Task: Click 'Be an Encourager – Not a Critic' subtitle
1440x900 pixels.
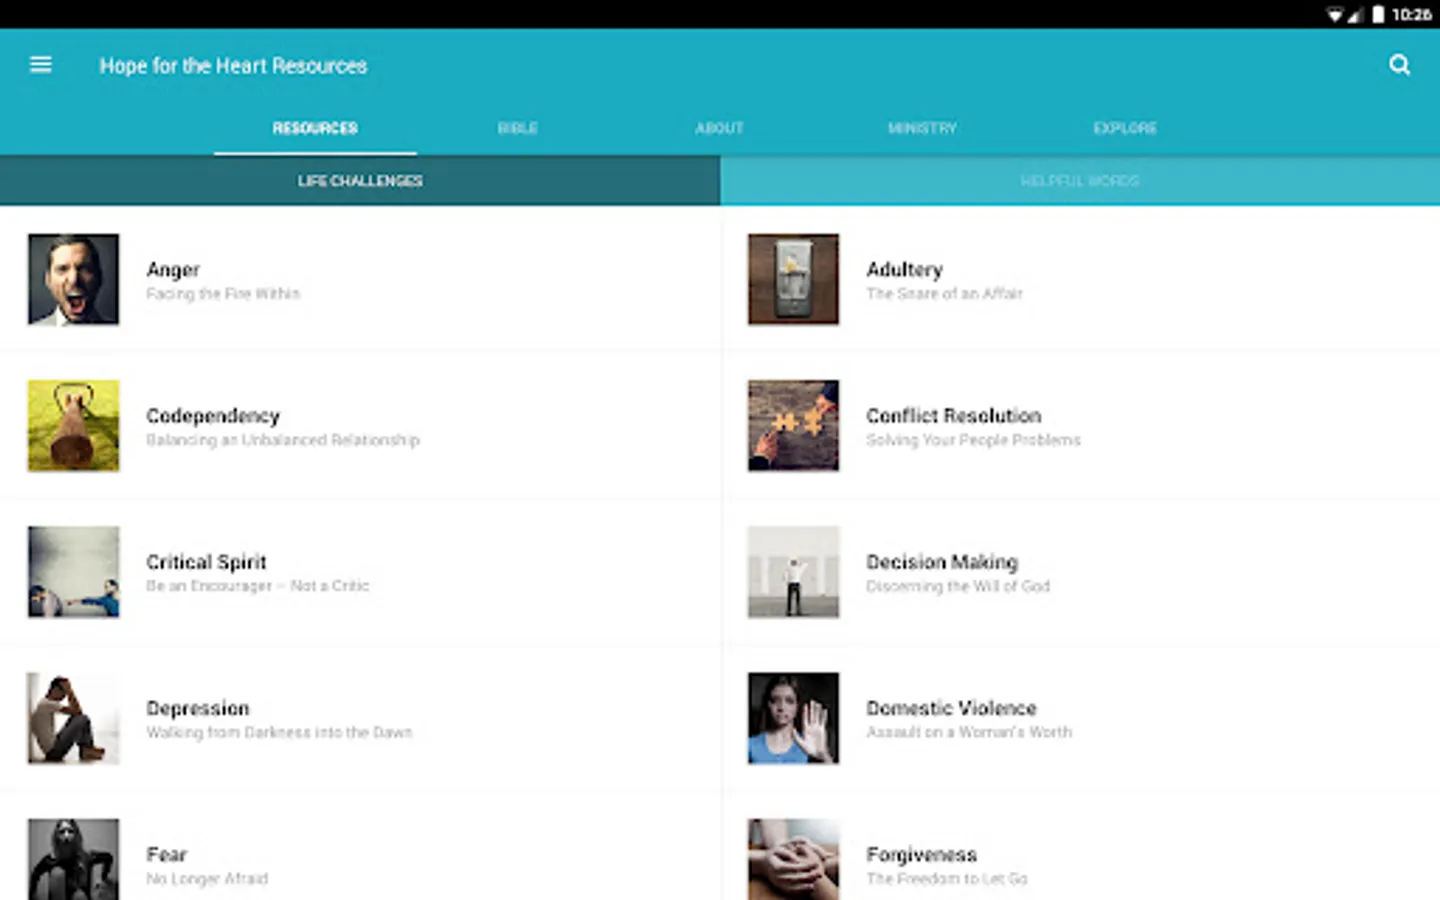Action: [x=258, y=586]
